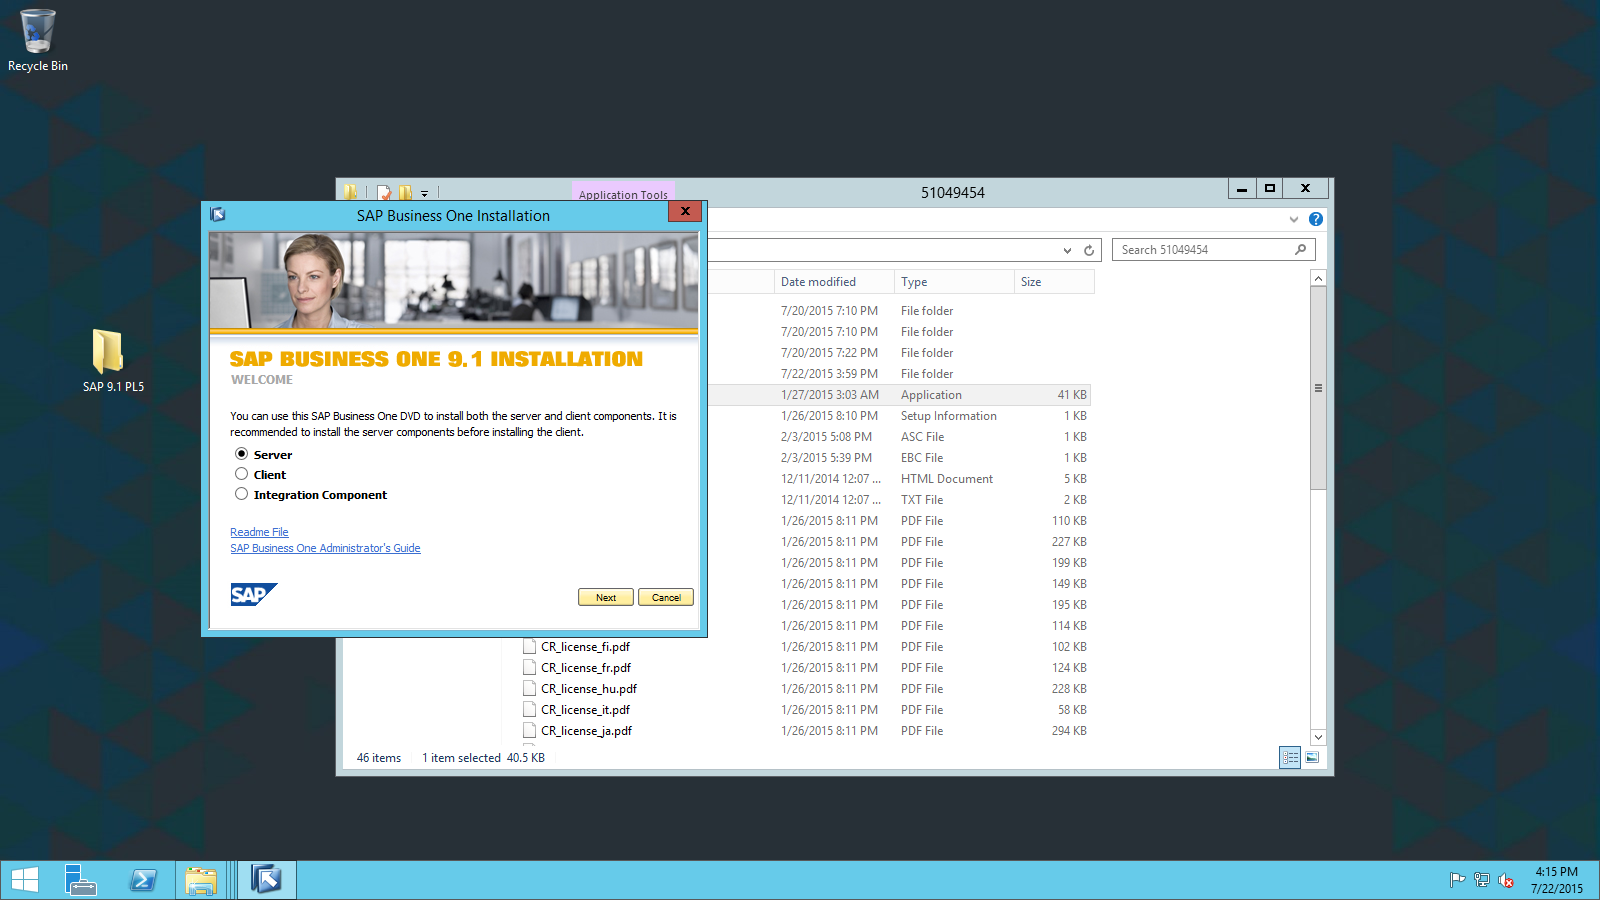Switch to SAP installer taskbar icon
The width and height of the screenshot is (1600, 900).
tap(266, 880)
